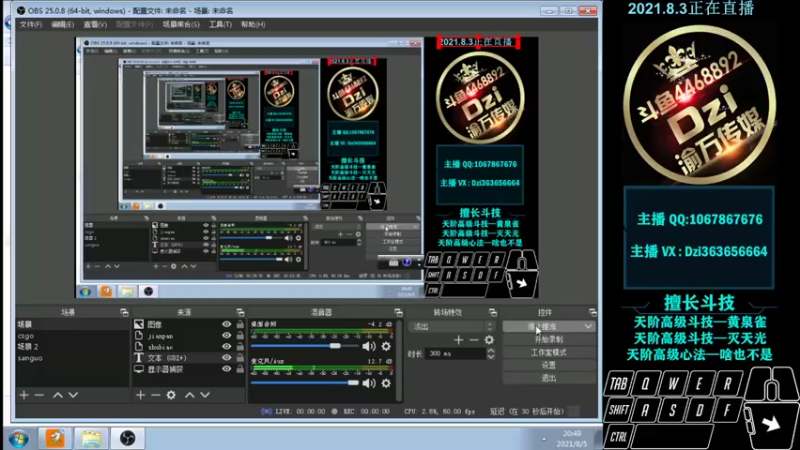Increase transition duration with the up arrow

point(491,351)
